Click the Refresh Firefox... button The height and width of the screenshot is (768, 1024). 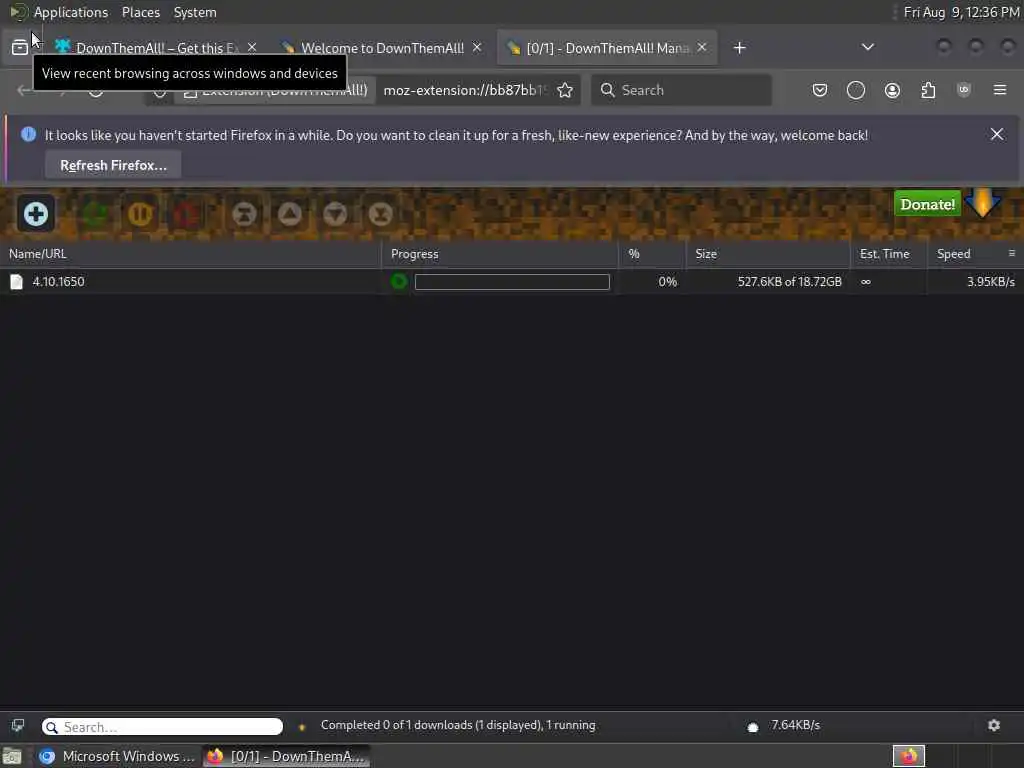click(x=113, y=165)
